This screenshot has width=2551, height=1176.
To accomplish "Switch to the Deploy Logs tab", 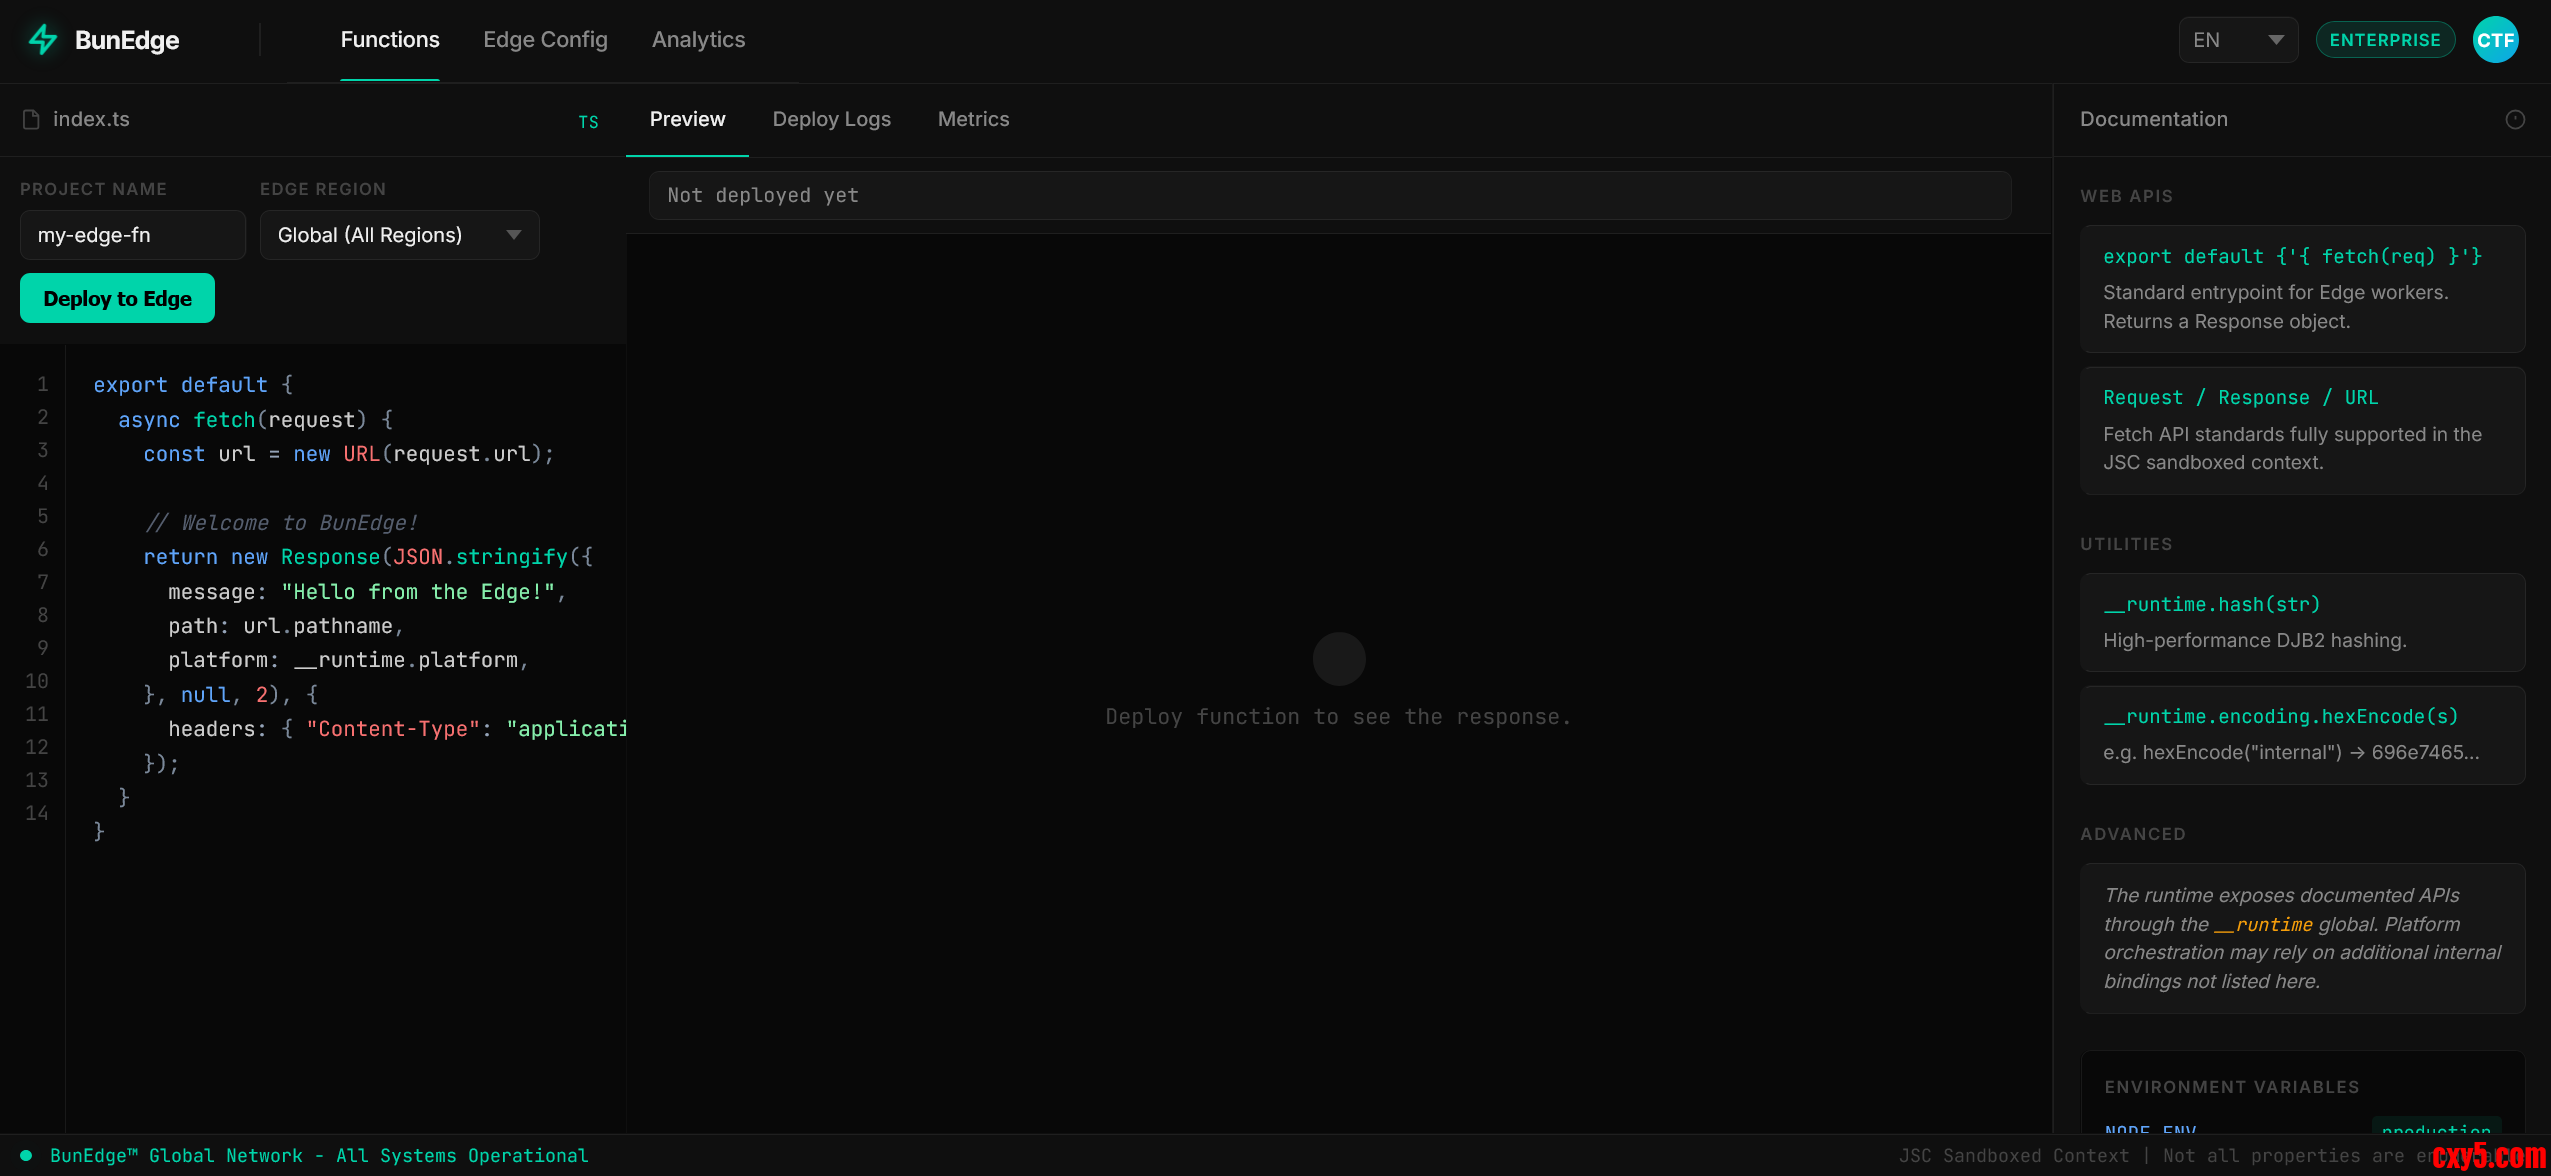I will 831,119.
